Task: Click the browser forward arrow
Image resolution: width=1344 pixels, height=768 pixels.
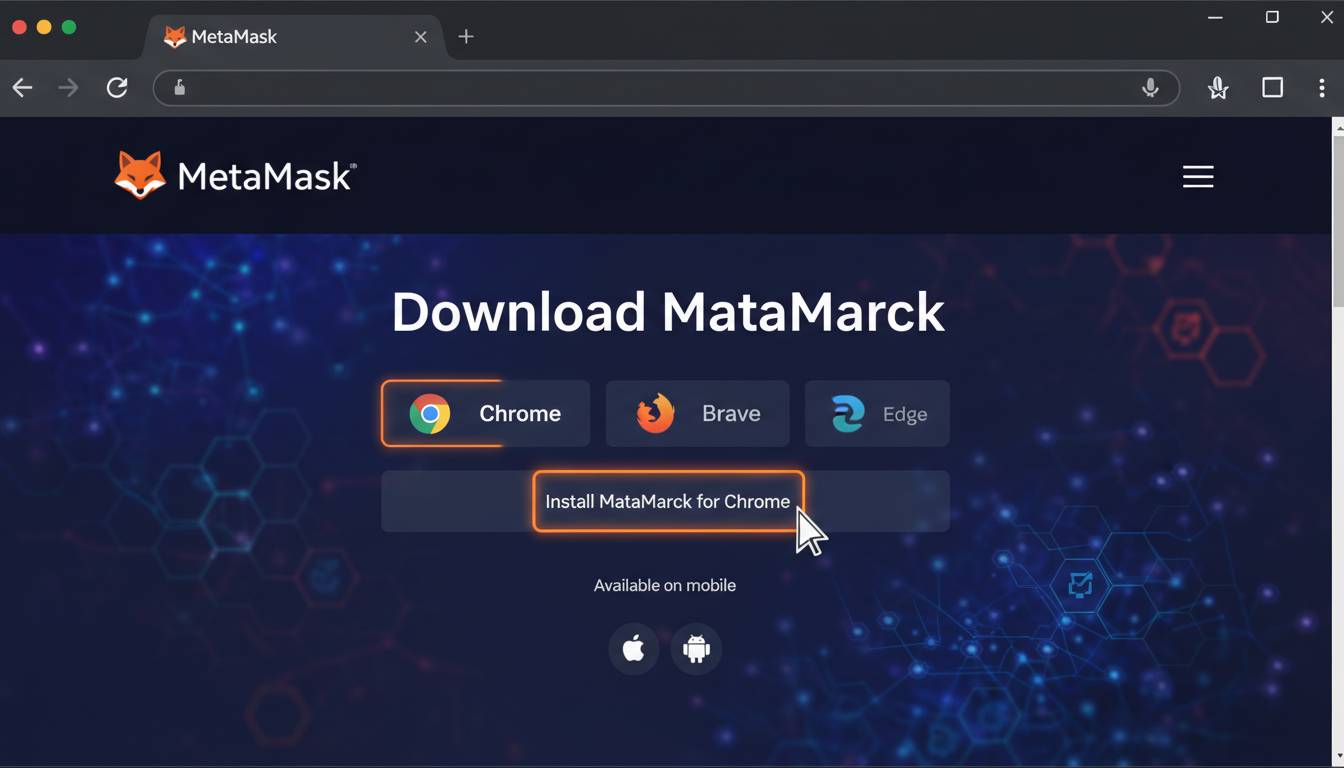Action: tap(68, 88)
